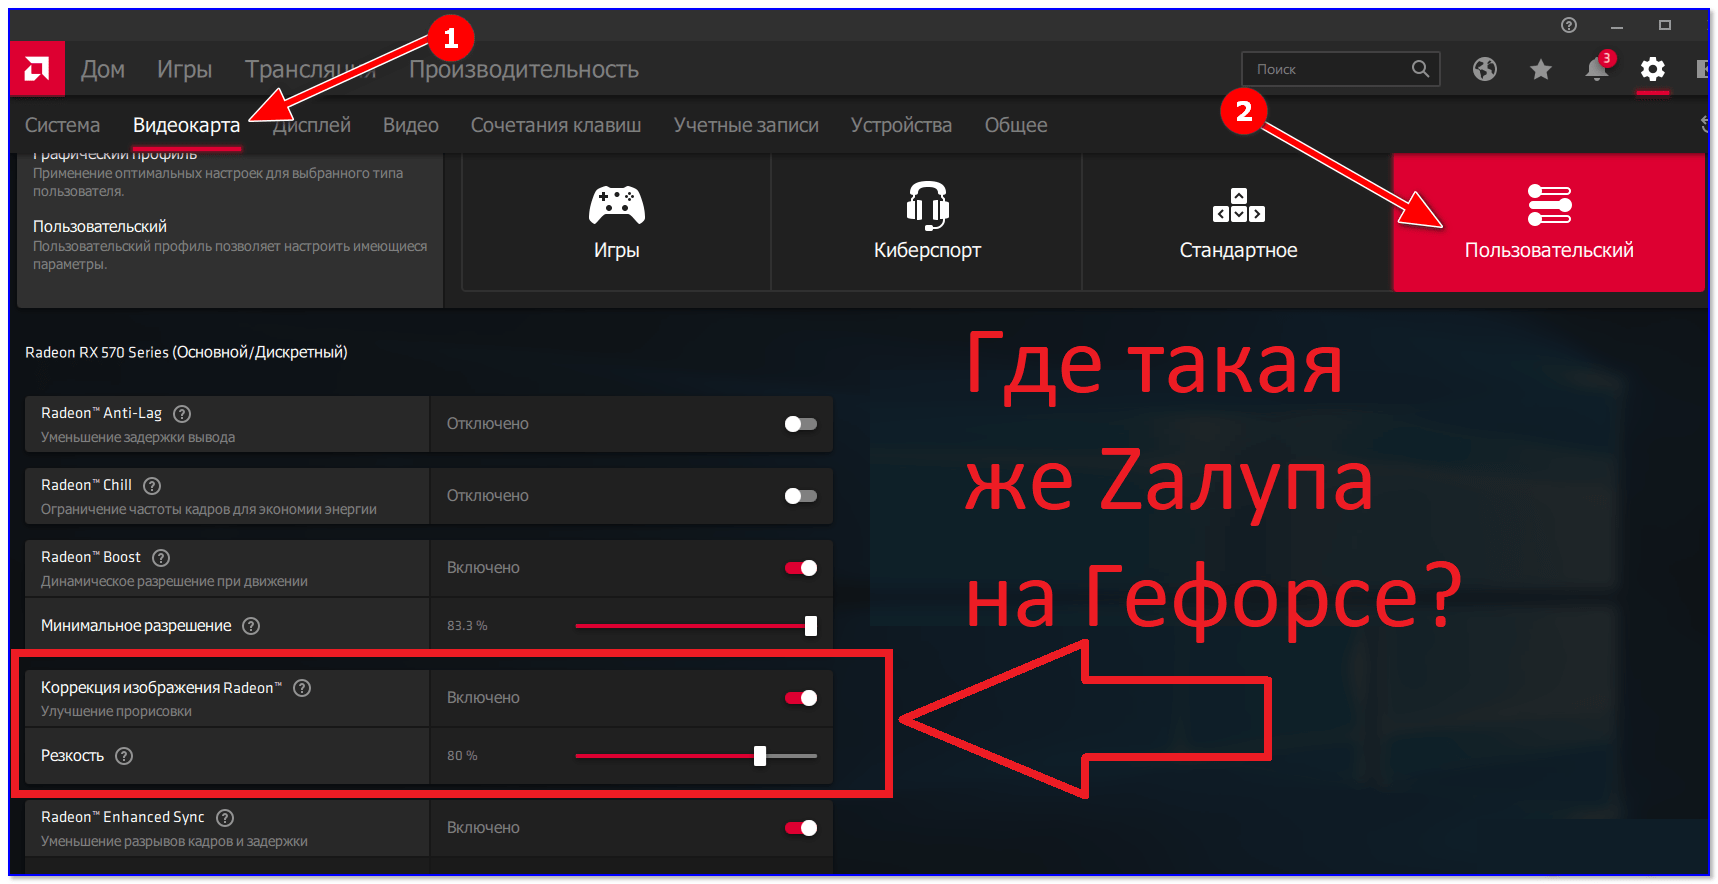Click the Radeon RX 570 Series label
Screen dimensions: 1718x884
186,352
